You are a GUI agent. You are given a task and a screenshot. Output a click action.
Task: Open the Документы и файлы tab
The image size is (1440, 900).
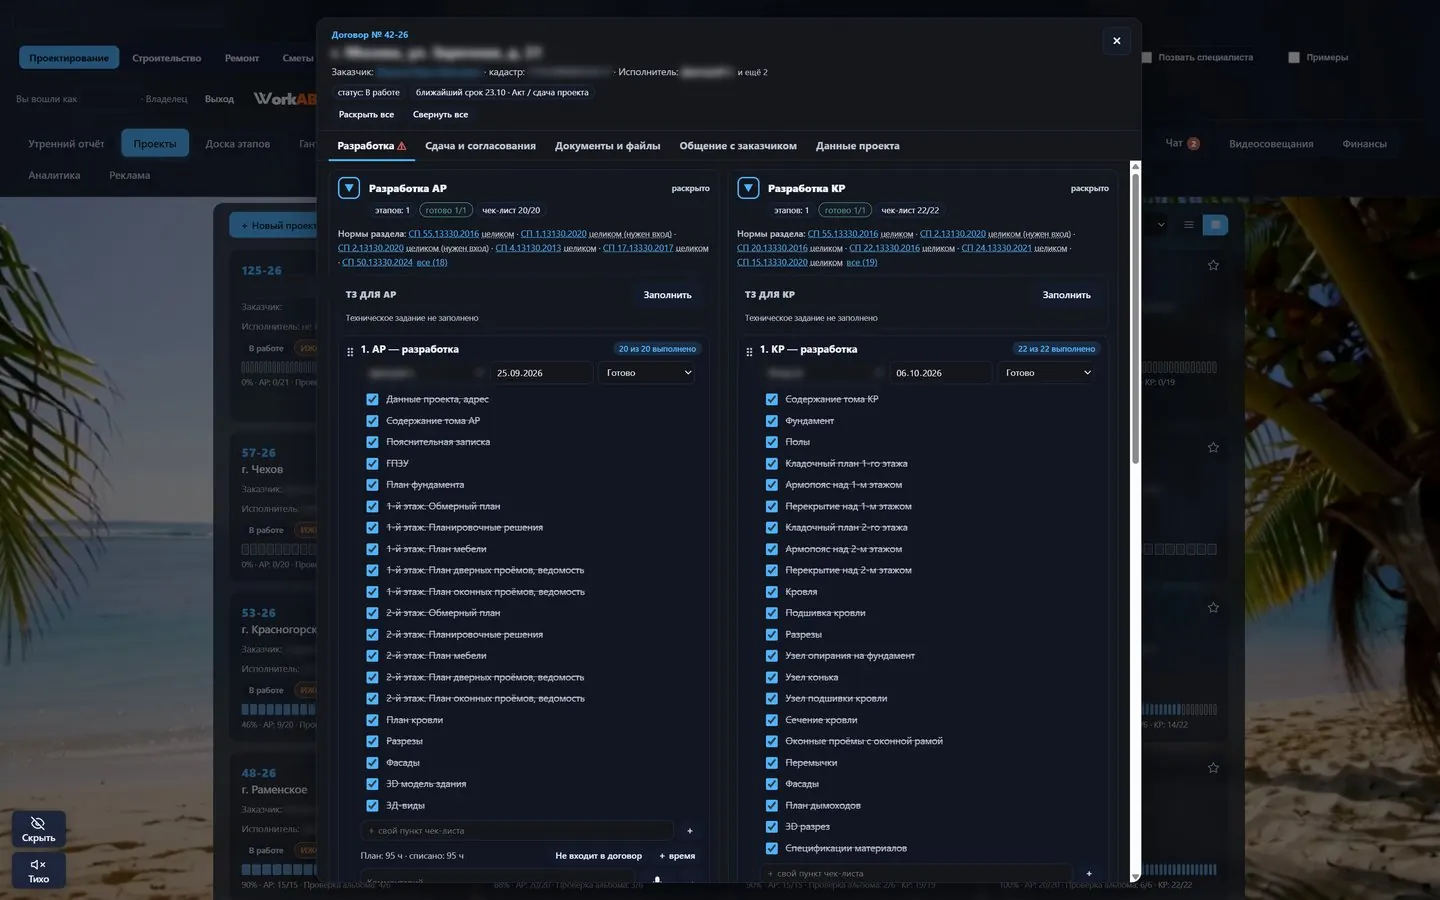(x=608, y=146)
